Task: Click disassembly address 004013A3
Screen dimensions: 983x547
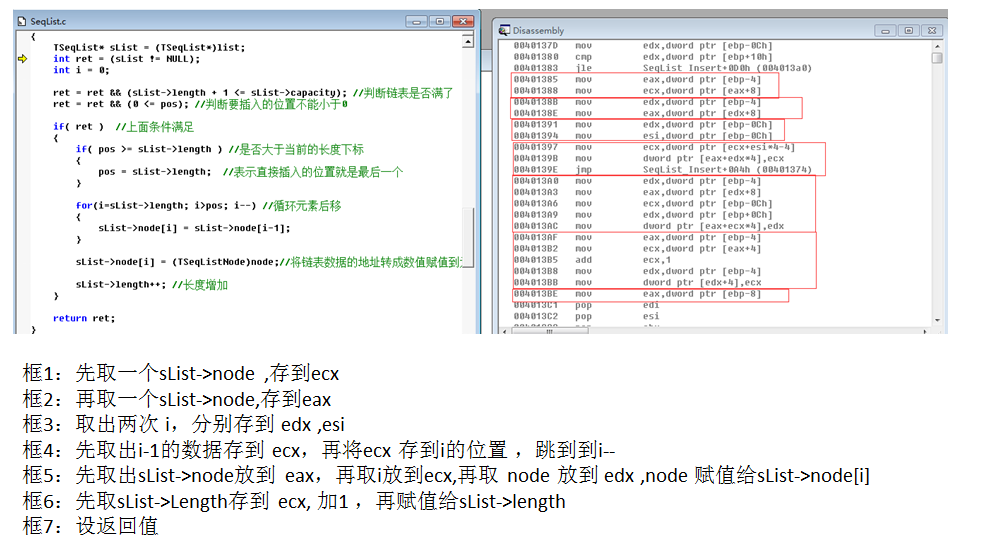Action: click(x=535, y=192)
